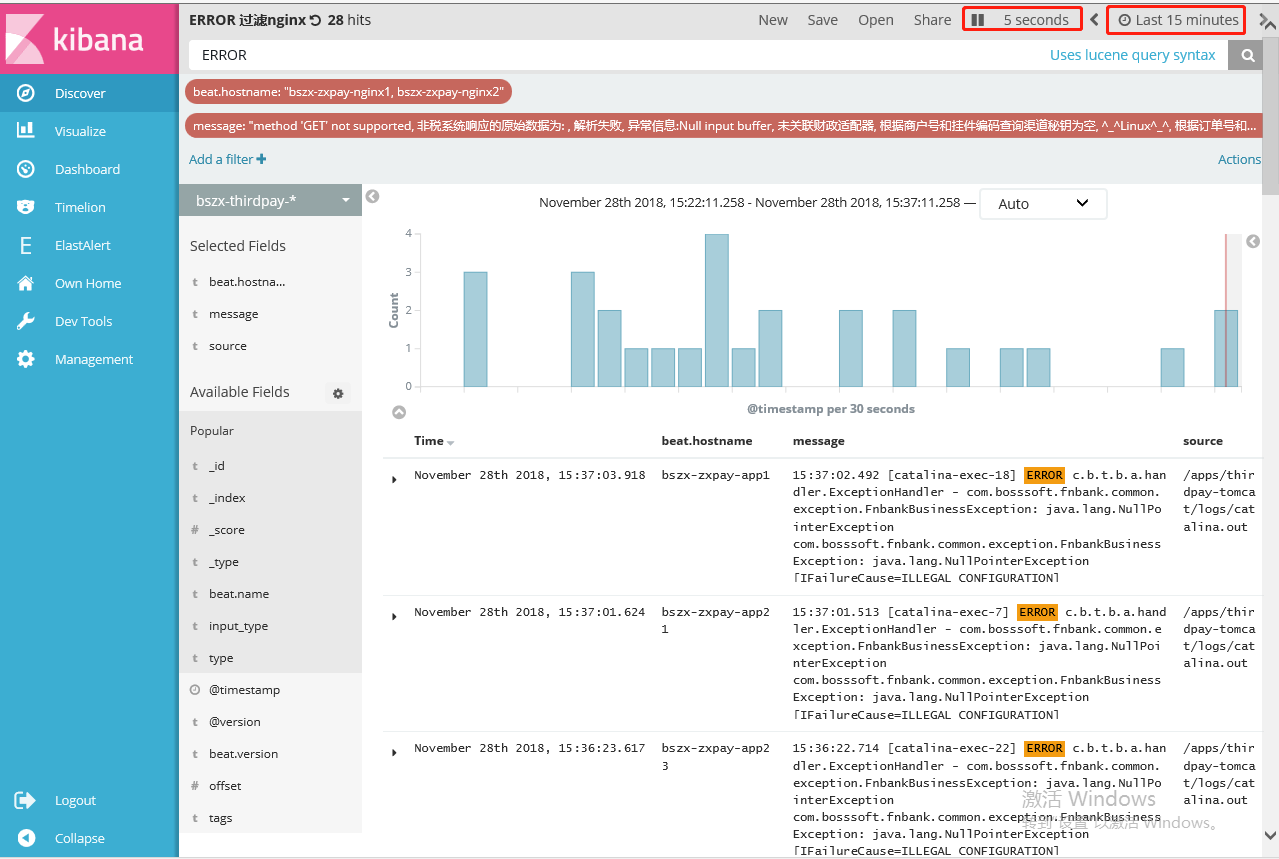Click the beat.hostname column header
Screen dimensions: 1279x859
pos(707,441)
